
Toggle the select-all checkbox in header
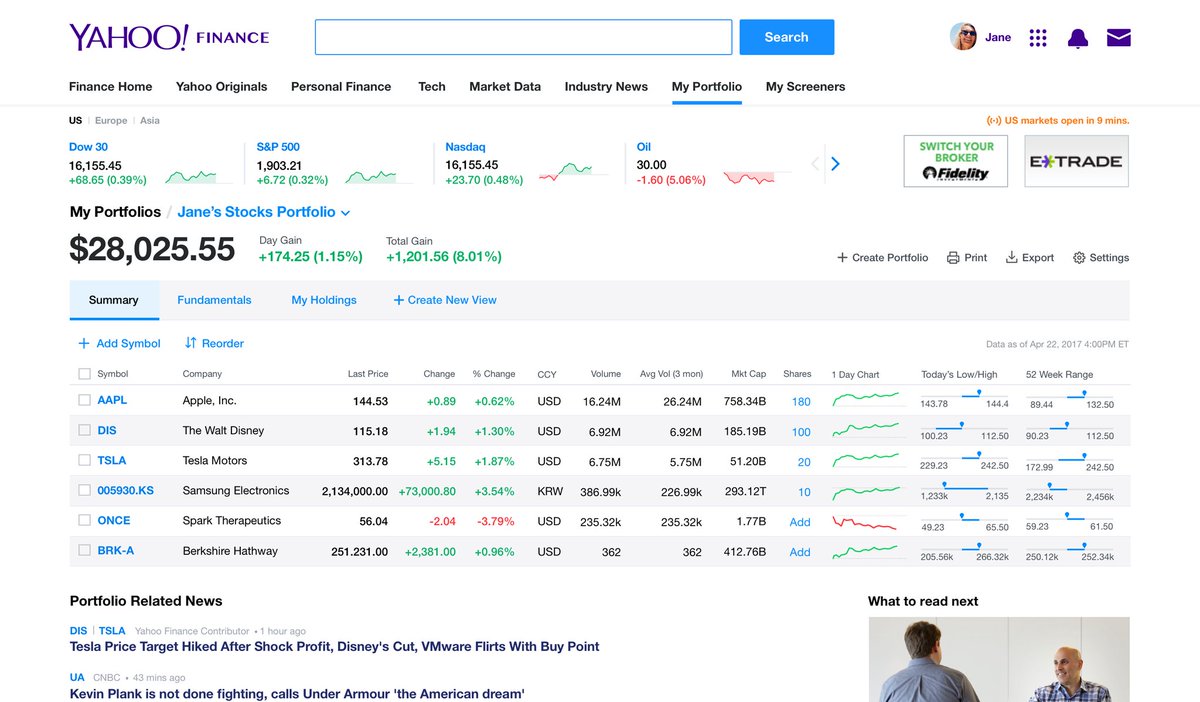tap(84, 374)
